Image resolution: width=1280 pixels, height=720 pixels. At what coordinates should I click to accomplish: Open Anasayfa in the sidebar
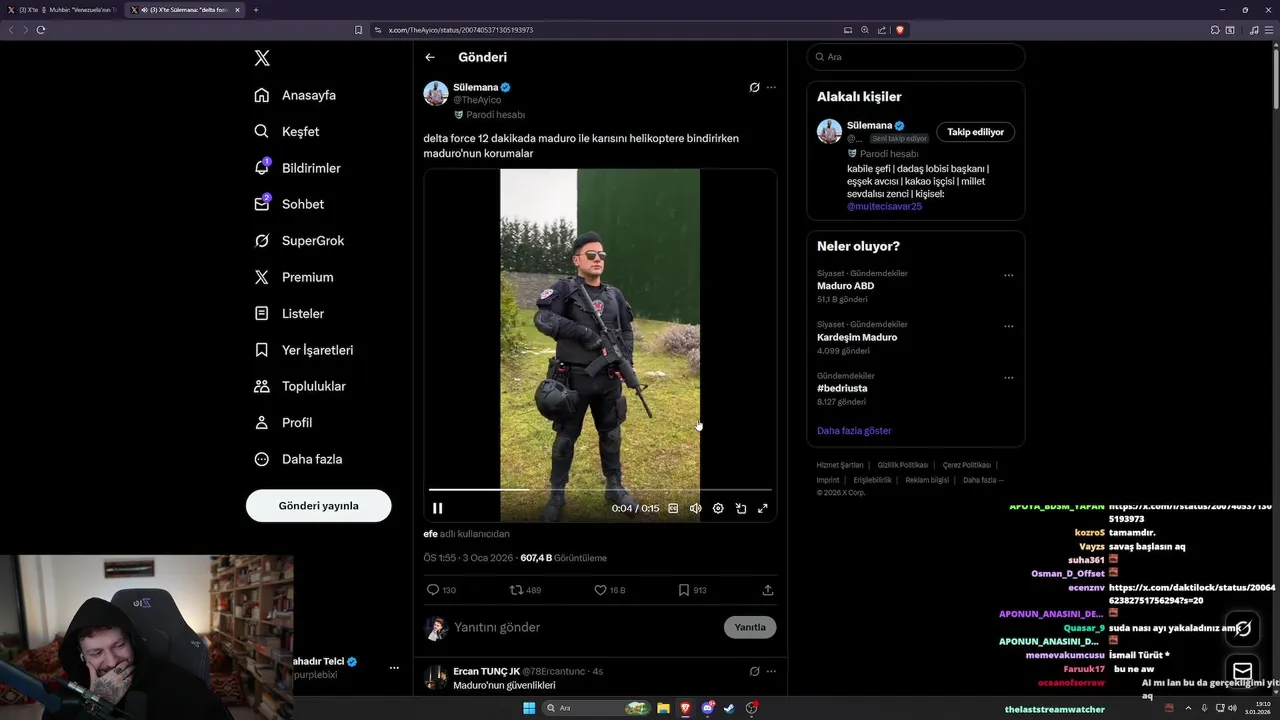click(x=295, y=95)
